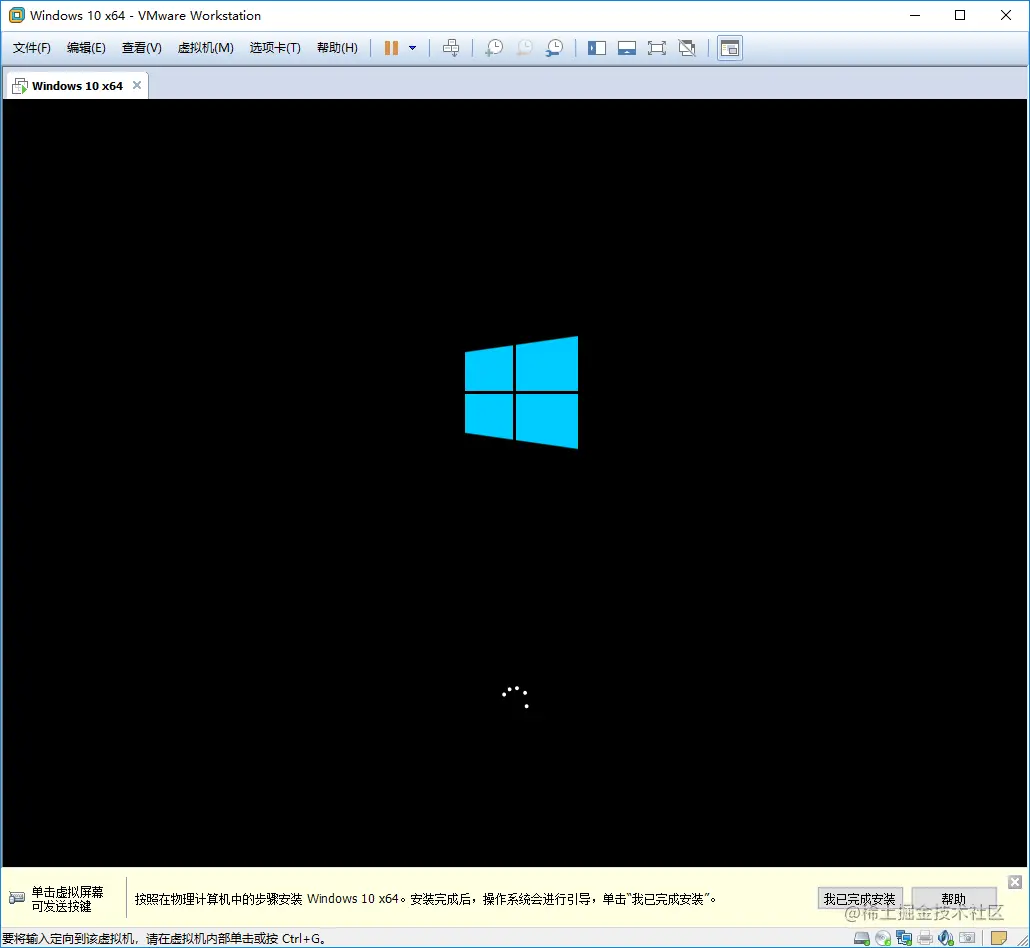The width and height of the screenshot is (1030, 948).
Task: Click the message log note icon
Action: [x=999, y=938]
